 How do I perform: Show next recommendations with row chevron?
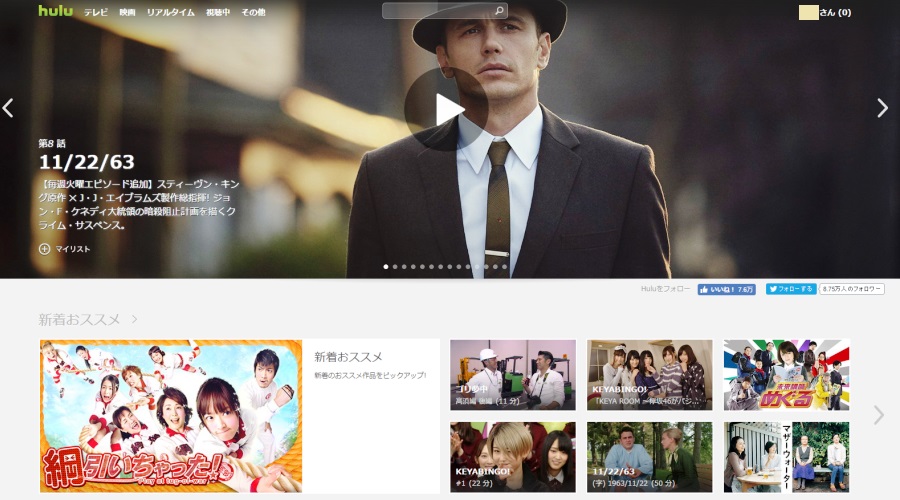[x=879, y=415]
